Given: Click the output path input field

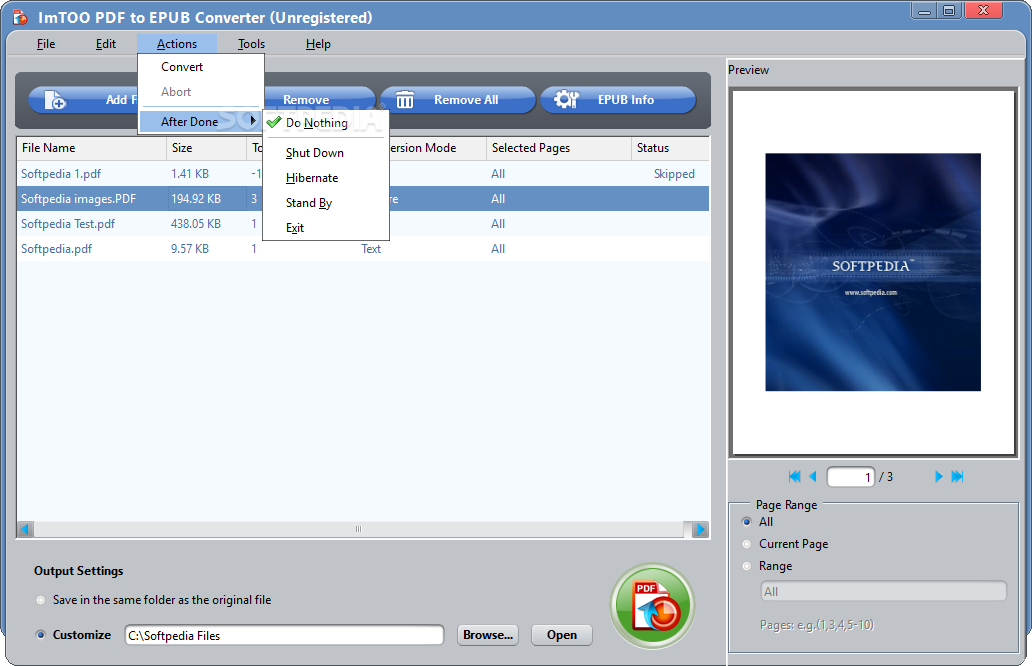Looking at the screenshot, I should point(284,635).
